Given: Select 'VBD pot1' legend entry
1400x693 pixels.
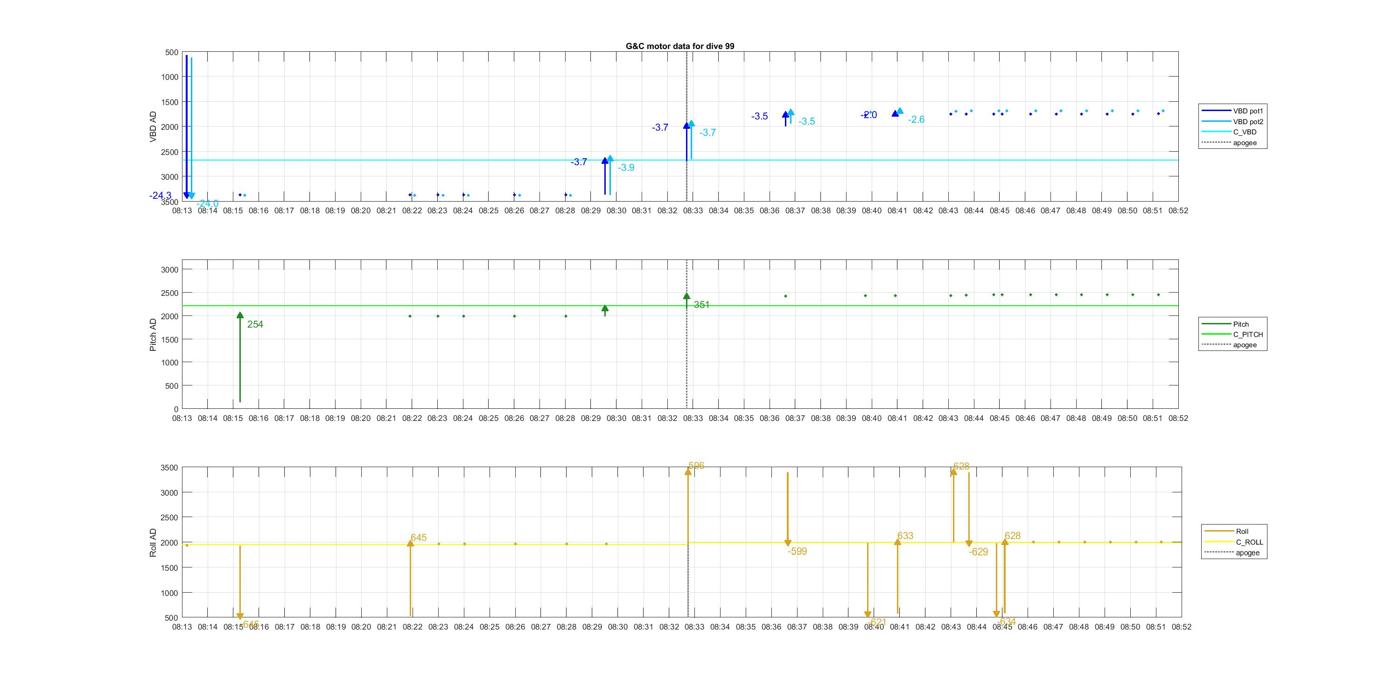Looking at the screenshot, I should click(x=1231, y=111).
